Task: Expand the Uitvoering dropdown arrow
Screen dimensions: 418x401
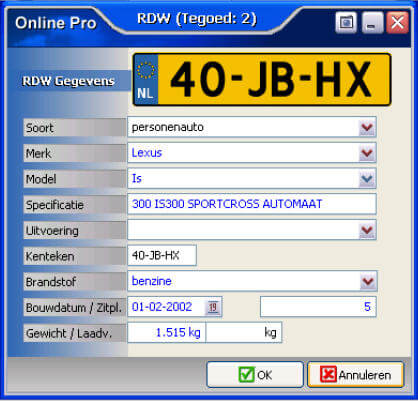Action: (x=367, y=230)
